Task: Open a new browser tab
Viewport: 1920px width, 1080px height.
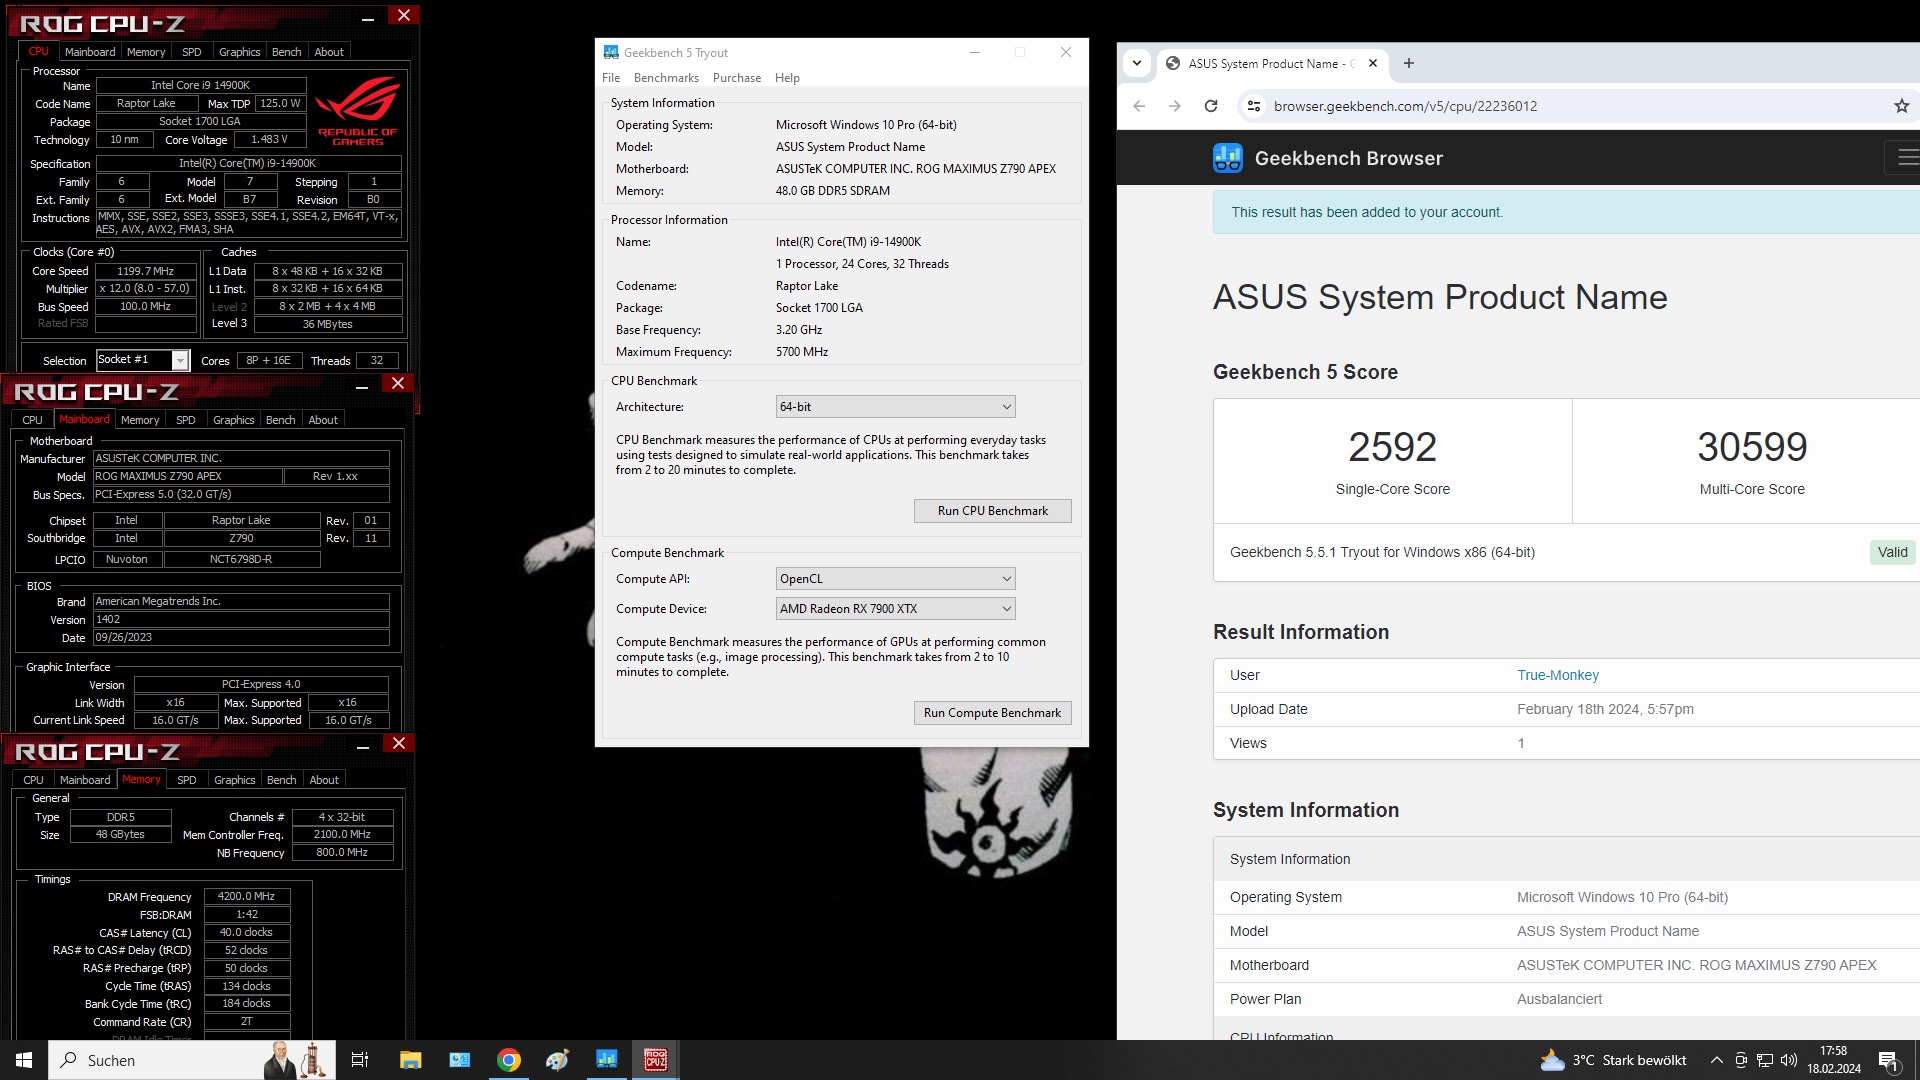Action: 1409,63
